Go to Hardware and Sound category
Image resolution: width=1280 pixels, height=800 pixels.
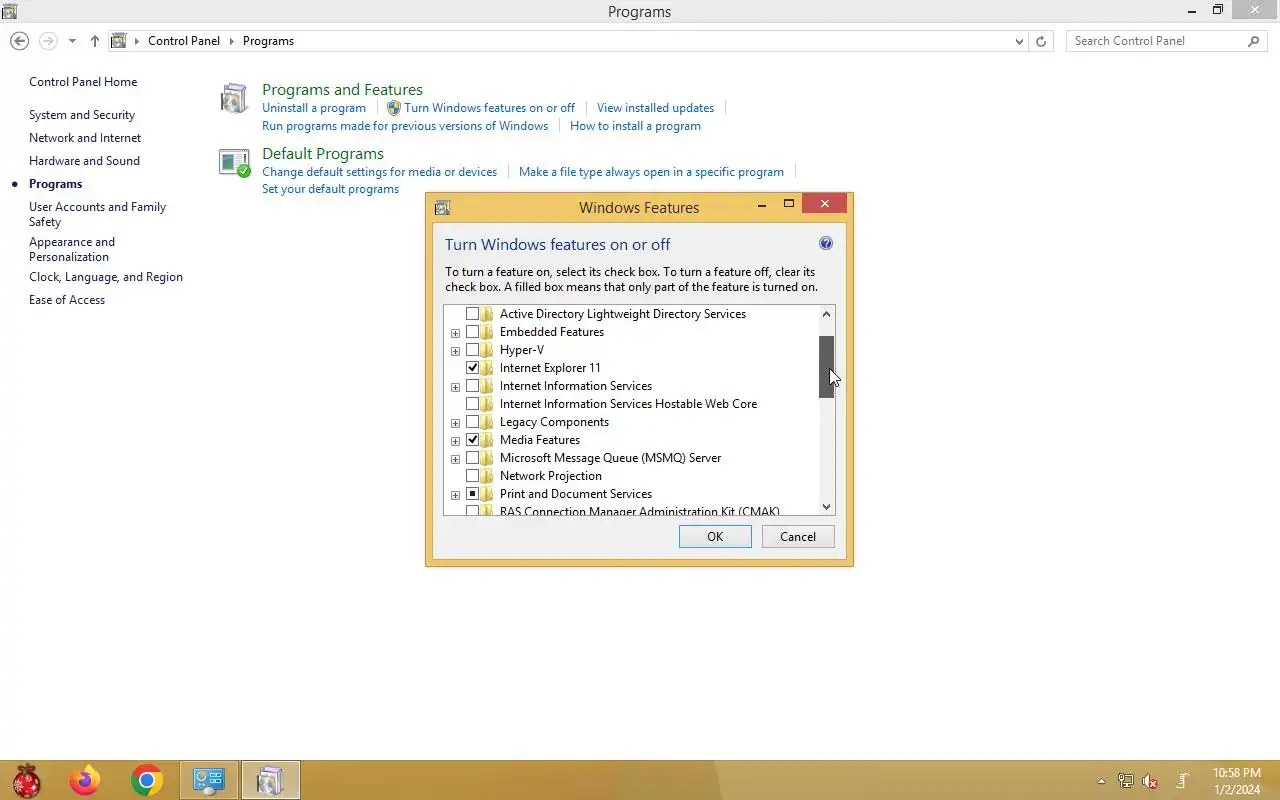pyautogui.click(x=84, y=161)
